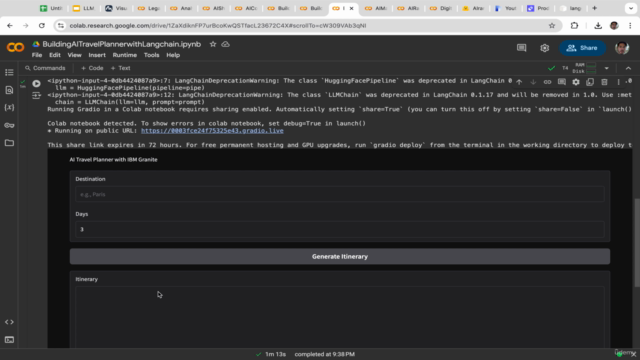Open find and replace sidebar icon
Viewport: 640px width, 360px height.
tap(9, 90)
